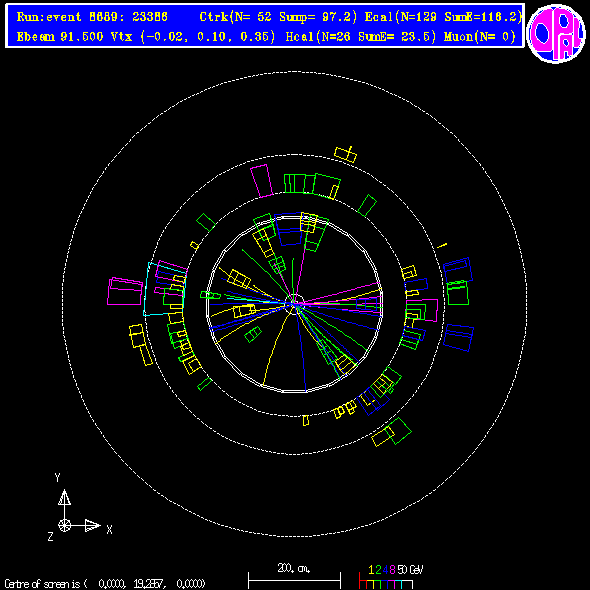Select the Z axis circle marker

(x=64, y=525)
